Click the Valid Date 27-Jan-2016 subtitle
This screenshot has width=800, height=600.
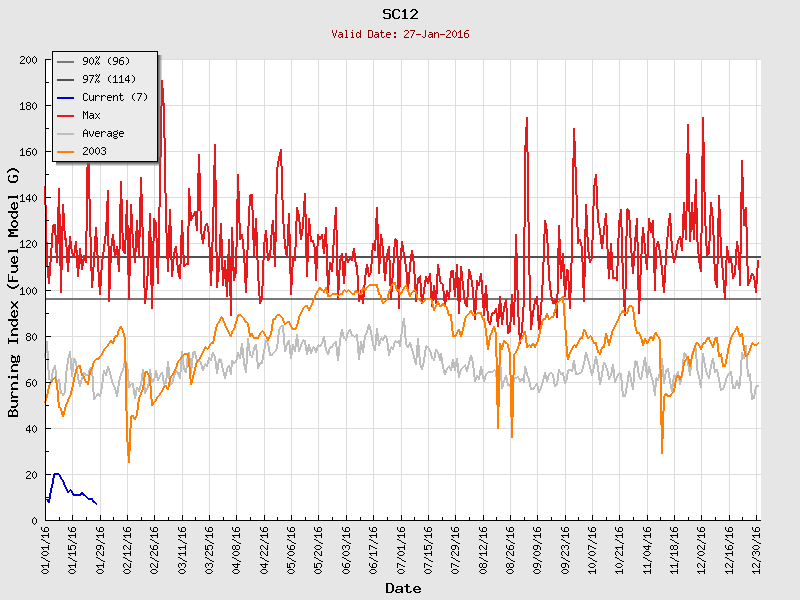(x=400, y=34)
